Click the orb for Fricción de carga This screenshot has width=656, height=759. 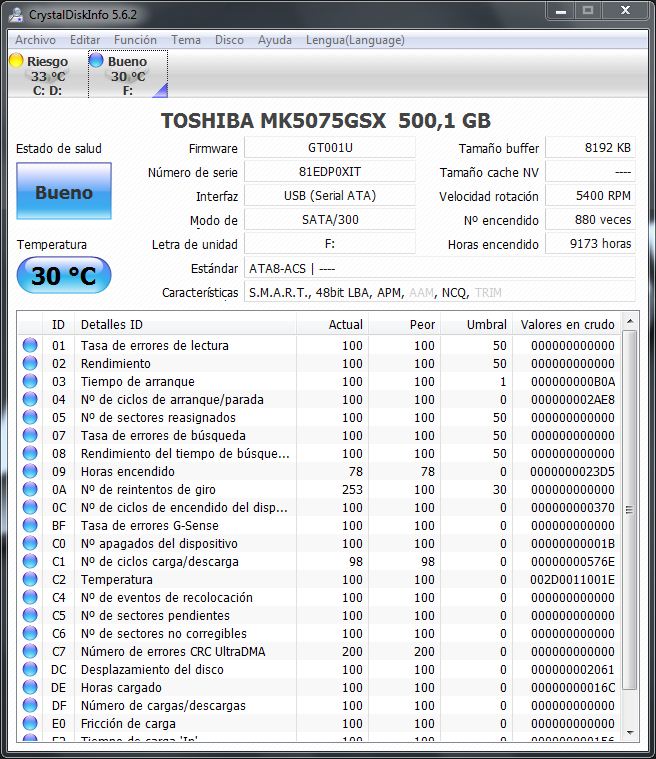pyautogui.click(x=30, y=723)
